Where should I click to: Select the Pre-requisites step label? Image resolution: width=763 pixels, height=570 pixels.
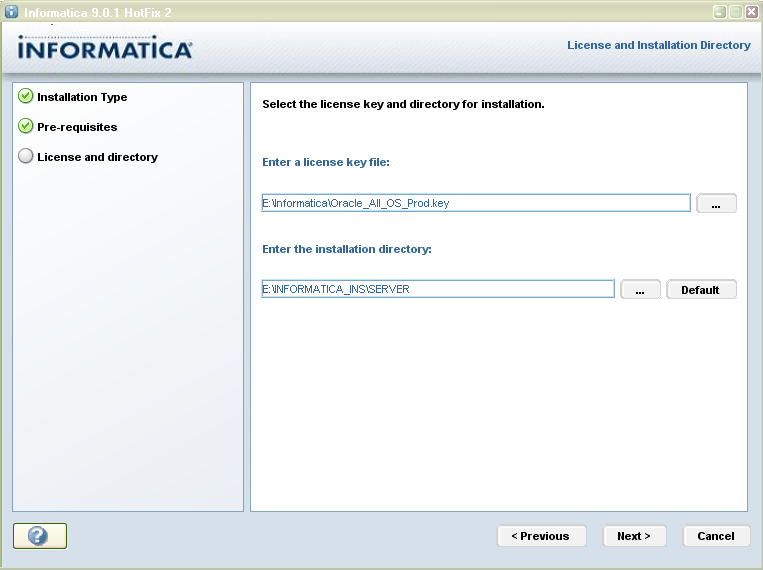(x=77, y=127)
